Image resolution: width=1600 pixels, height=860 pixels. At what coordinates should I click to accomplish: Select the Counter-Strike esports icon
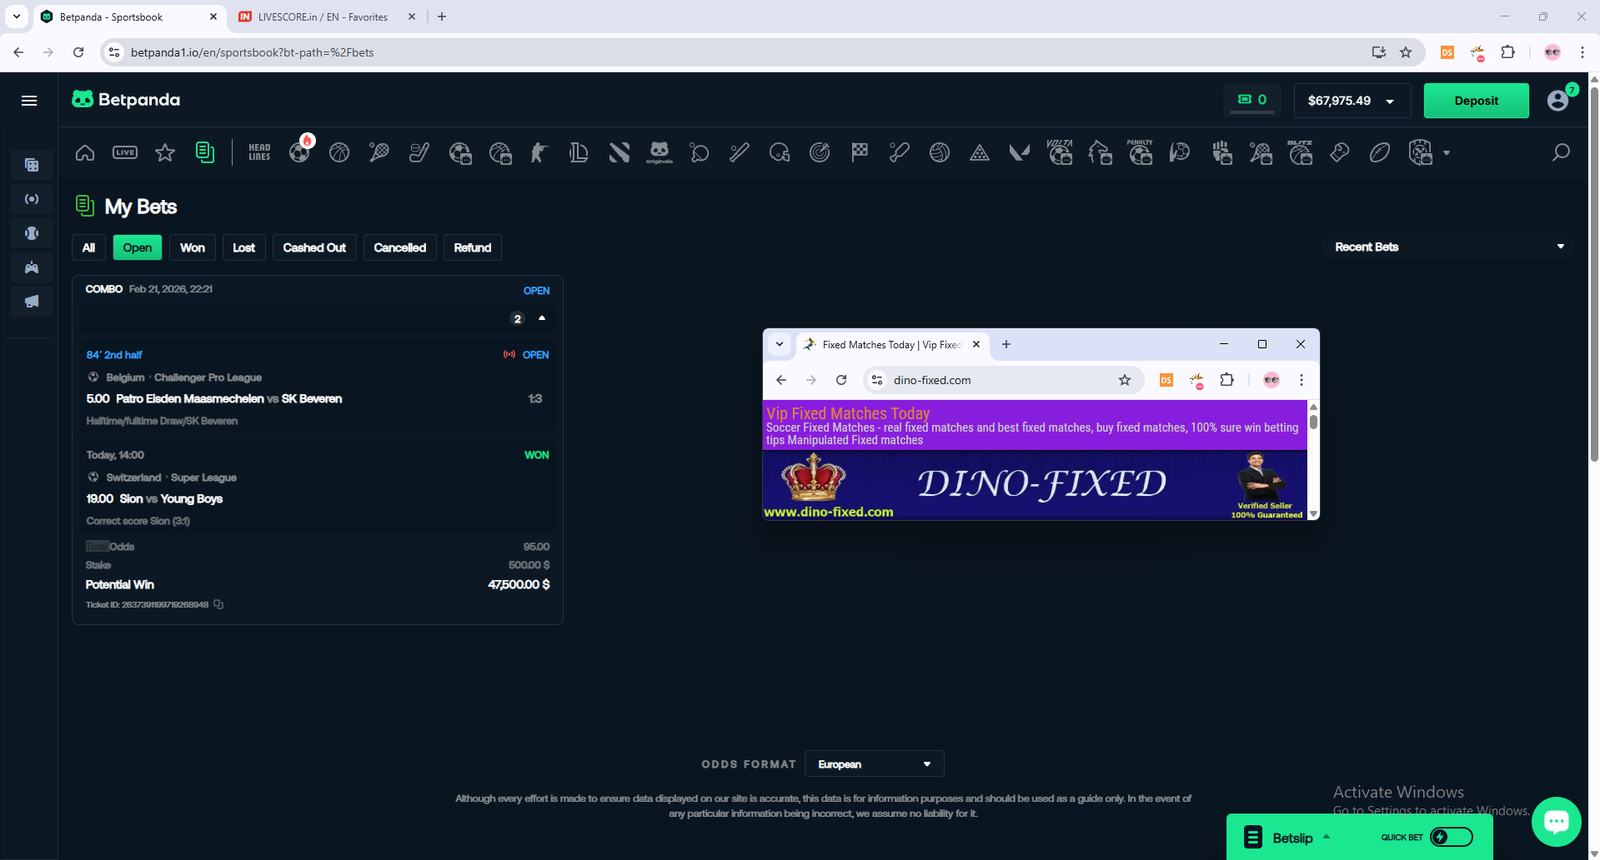539,152
